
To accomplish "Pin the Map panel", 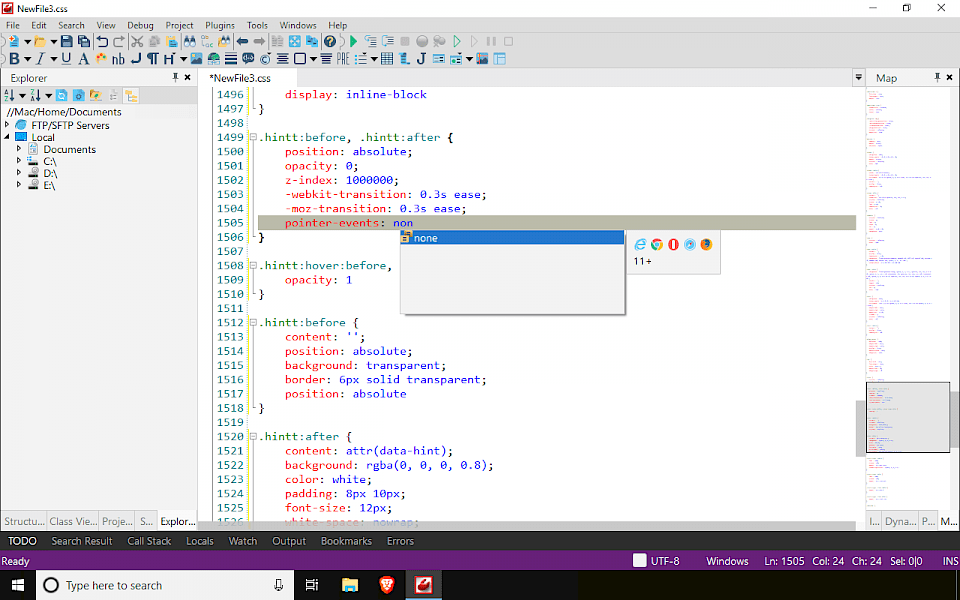I will pos(937,77).
